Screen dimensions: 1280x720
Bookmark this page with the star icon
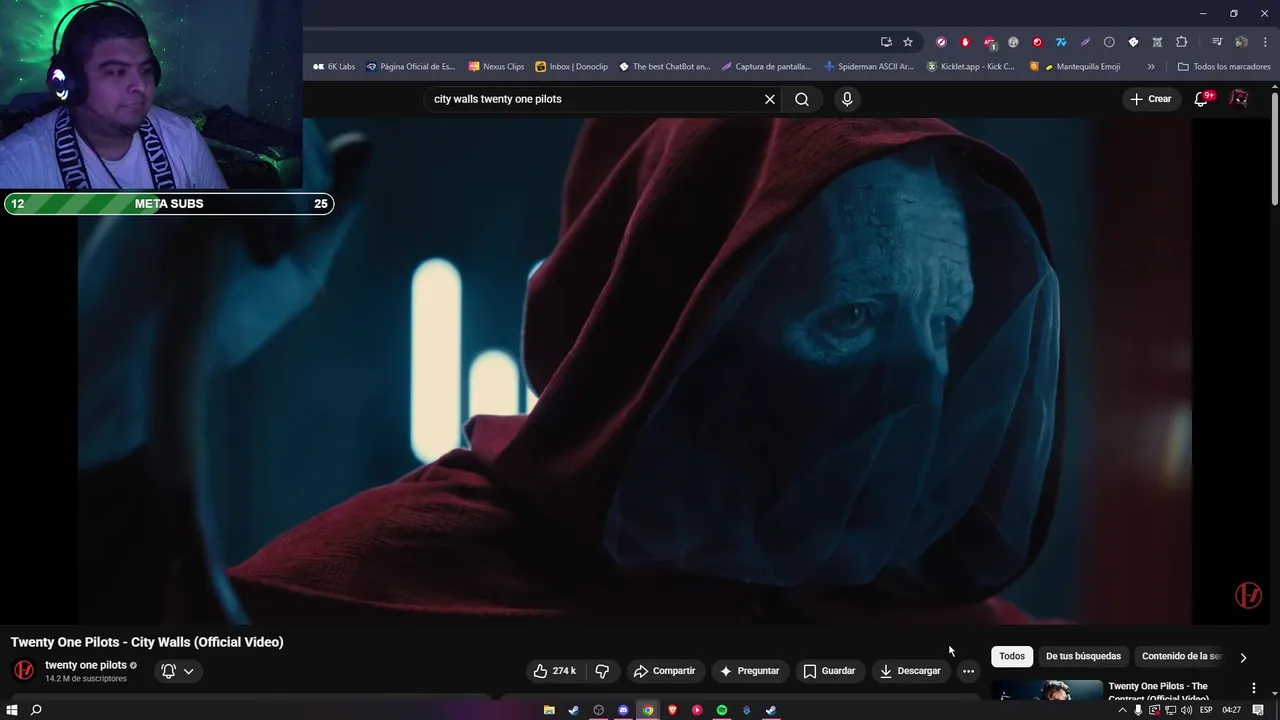click(908, 42)
